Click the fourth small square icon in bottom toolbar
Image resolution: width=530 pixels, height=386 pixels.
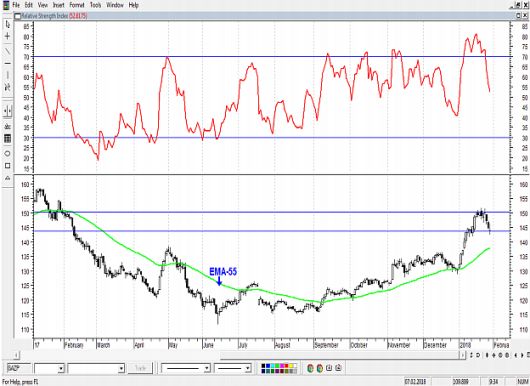(338, 368)
